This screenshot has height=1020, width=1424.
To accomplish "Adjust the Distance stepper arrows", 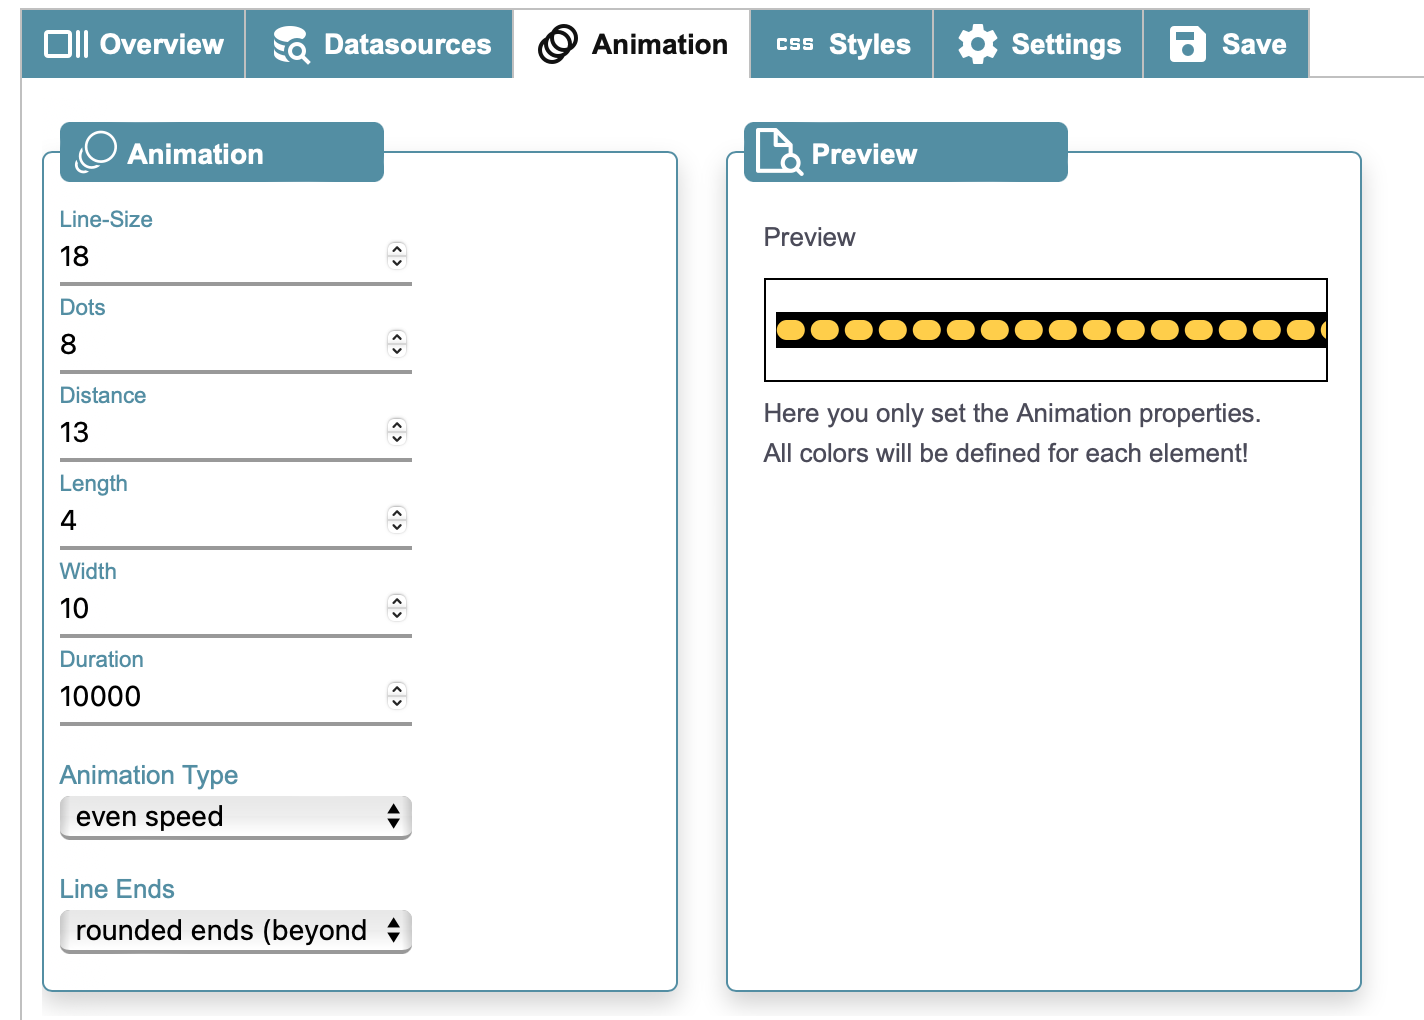I will 397,432.
